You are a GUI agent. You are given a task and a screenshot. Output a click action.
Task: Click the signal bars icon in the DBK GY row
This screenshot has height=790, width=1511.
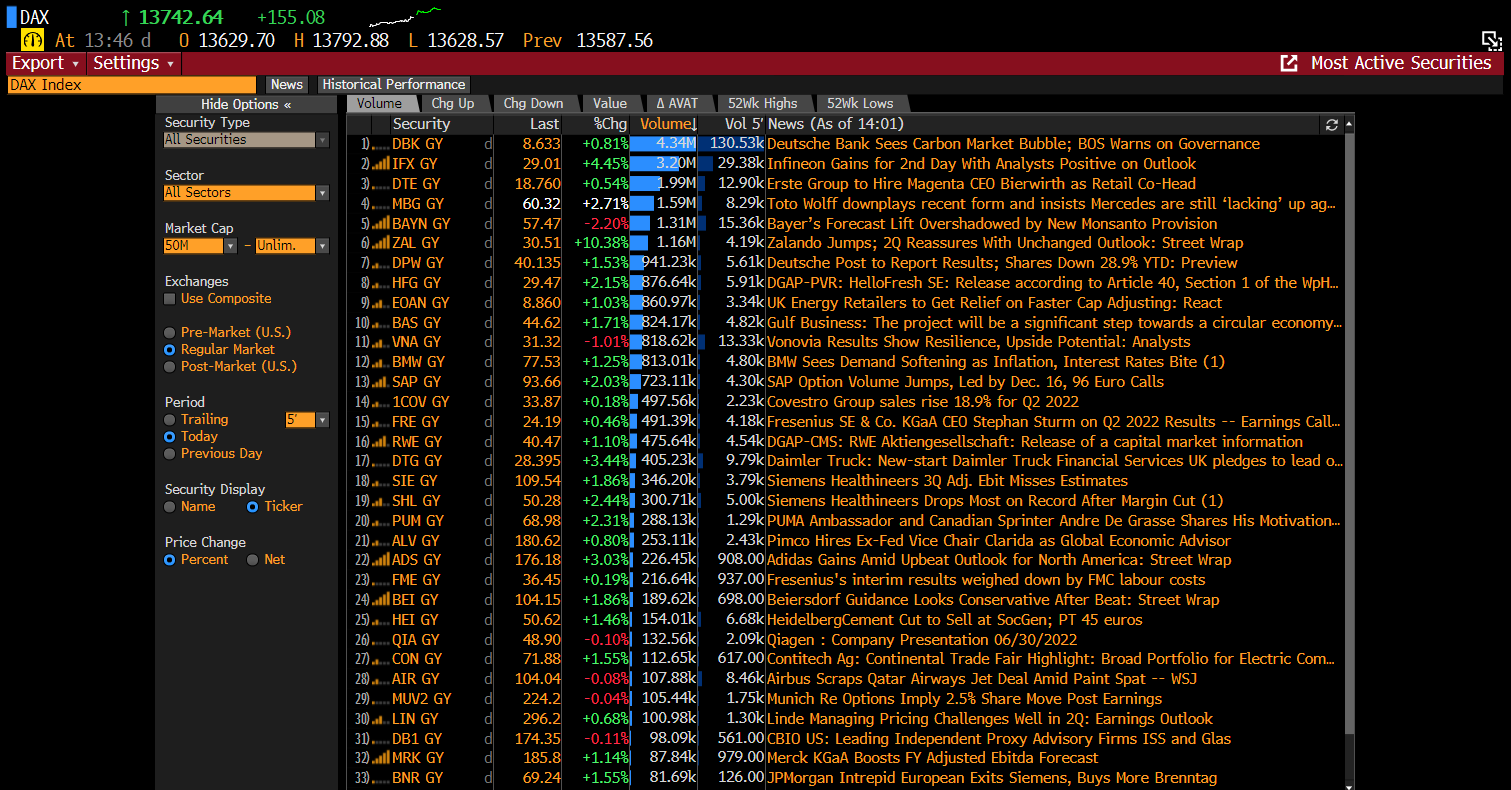pos(380,144)
